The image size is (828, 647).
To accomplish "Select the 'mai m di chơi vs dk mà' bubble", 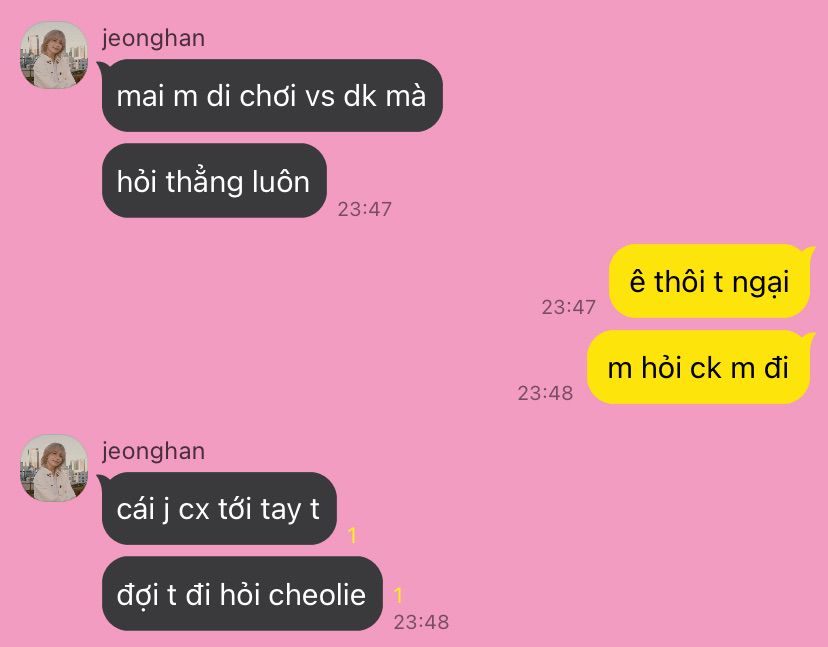I will tap(271, 96).
